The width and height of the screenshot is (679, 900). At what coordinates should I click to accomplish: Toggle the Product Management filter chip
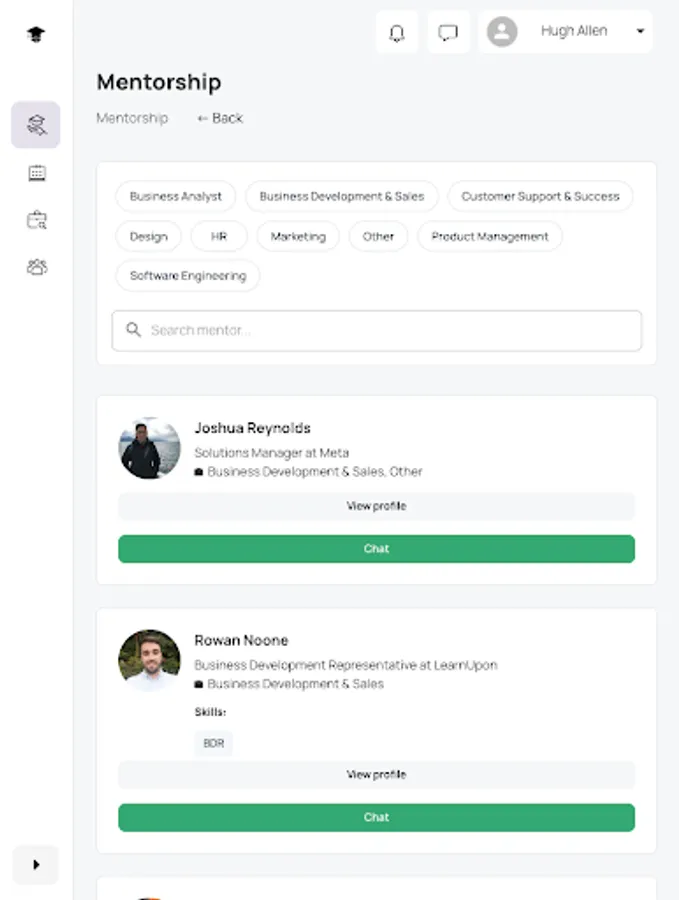[490, 236]
